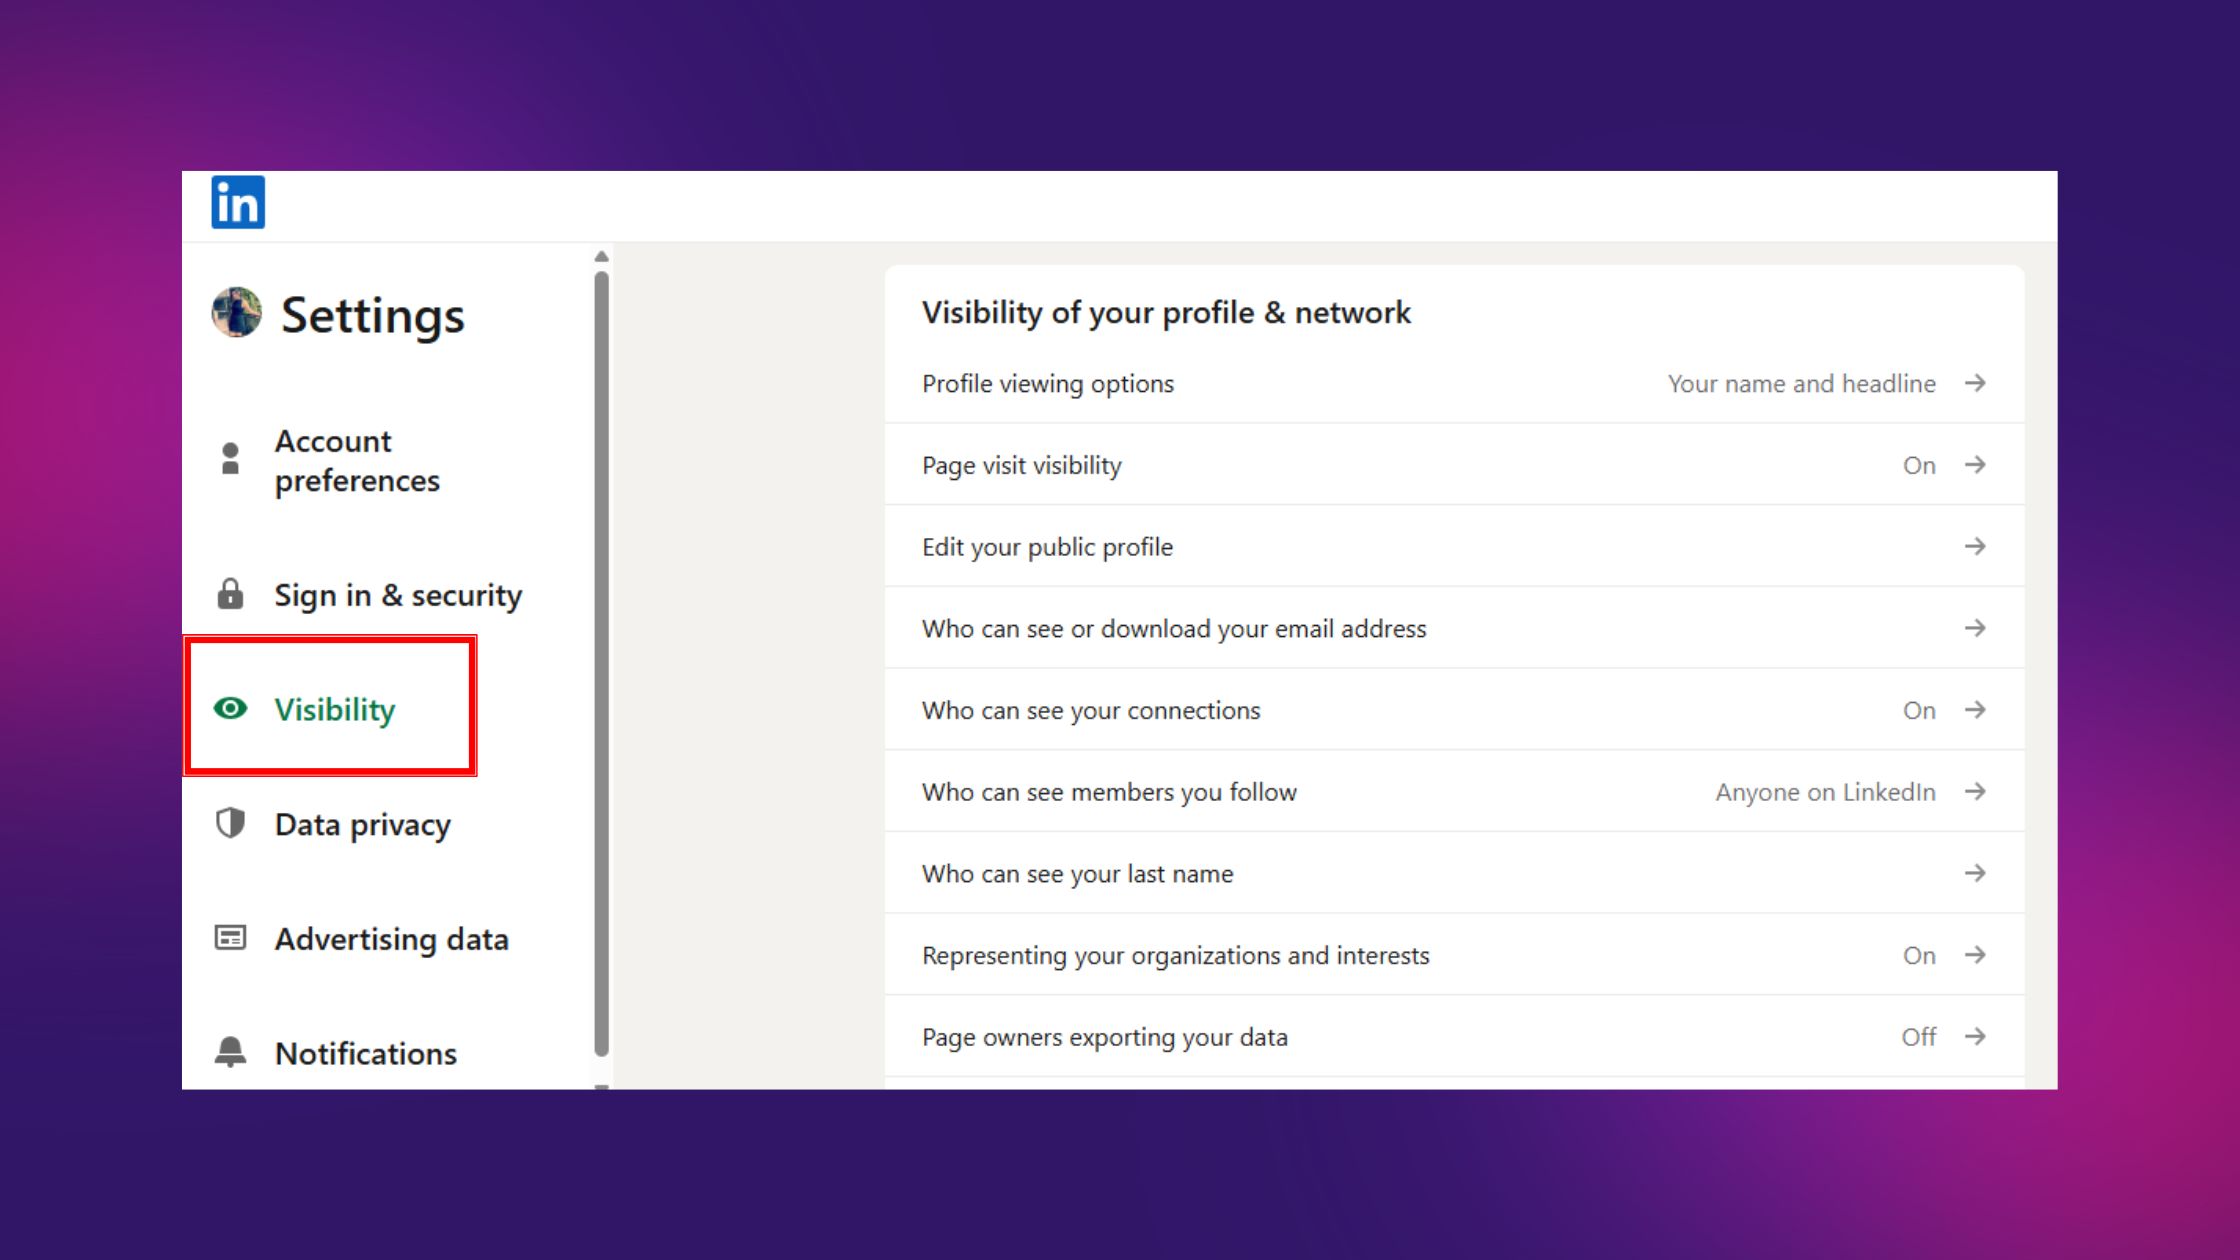Click the arrow next to Edit your public profile

(x=1974, y=547)
